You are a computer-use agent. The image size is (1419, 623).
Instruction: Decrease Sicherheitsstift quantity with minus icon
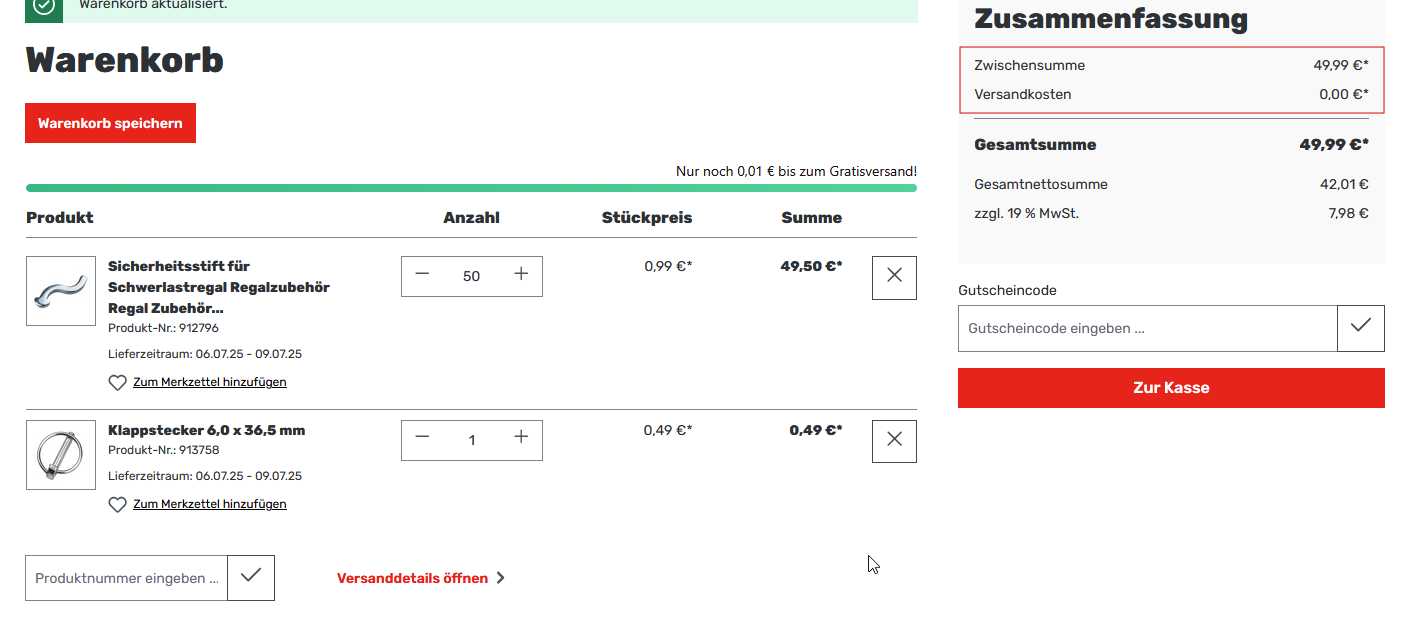pyautogui.click(x=422, y=275)
